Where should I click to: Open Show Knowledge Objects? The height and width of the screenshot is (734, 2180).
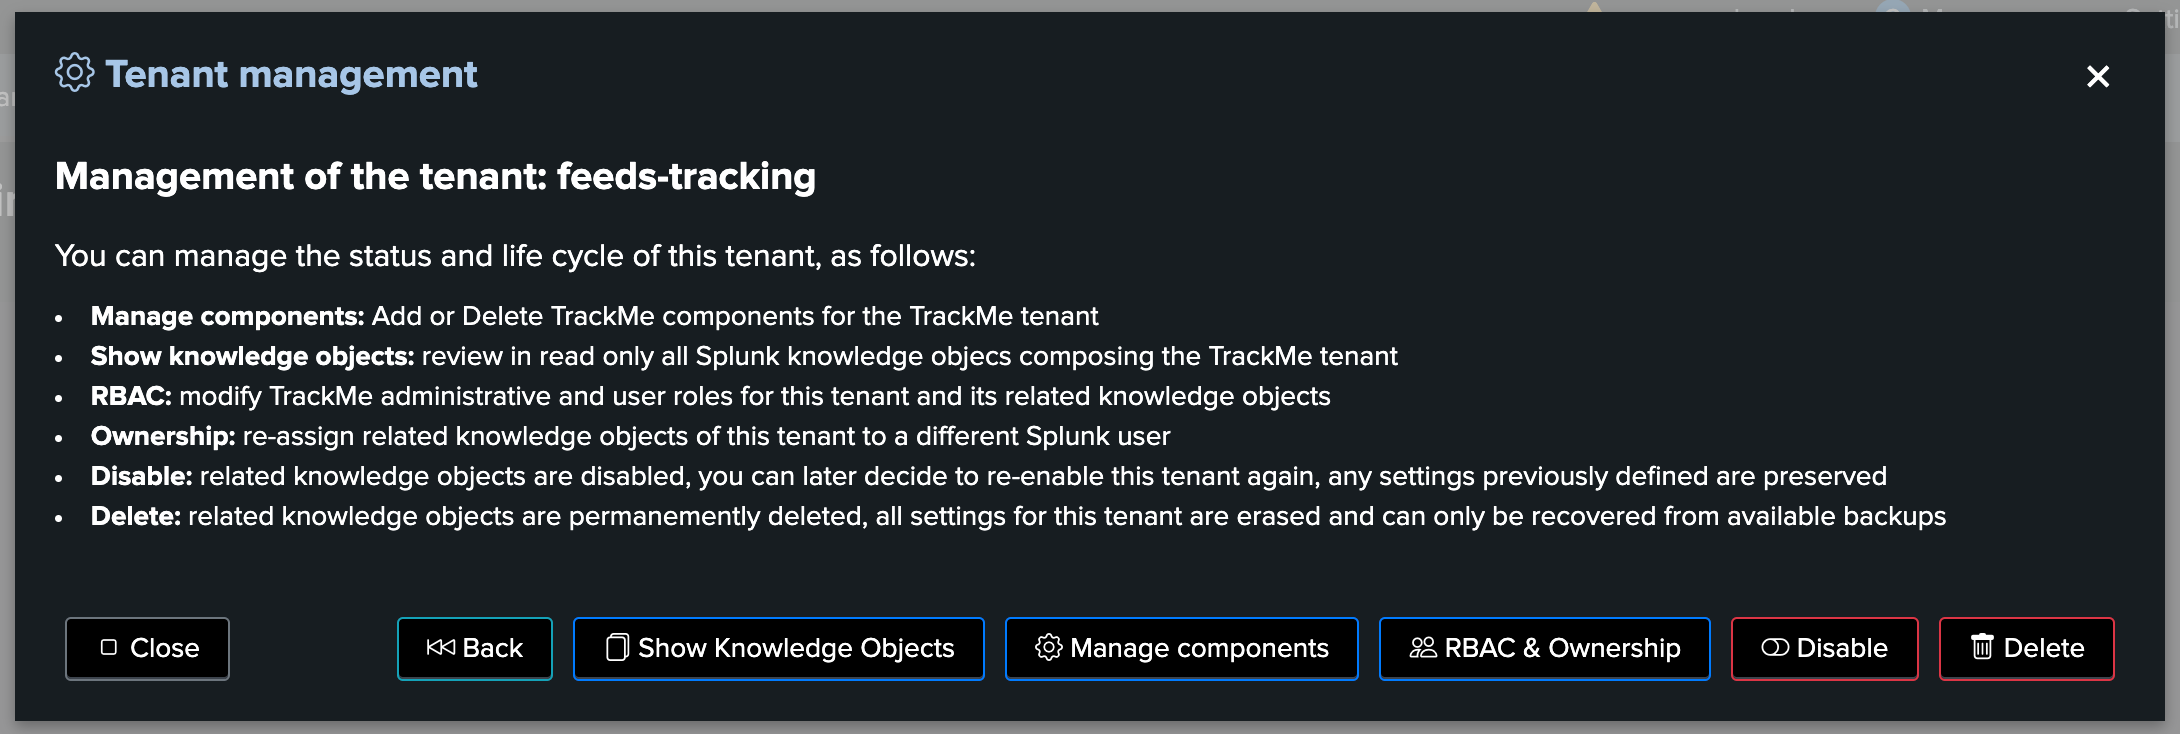click(x=779, y=649)
